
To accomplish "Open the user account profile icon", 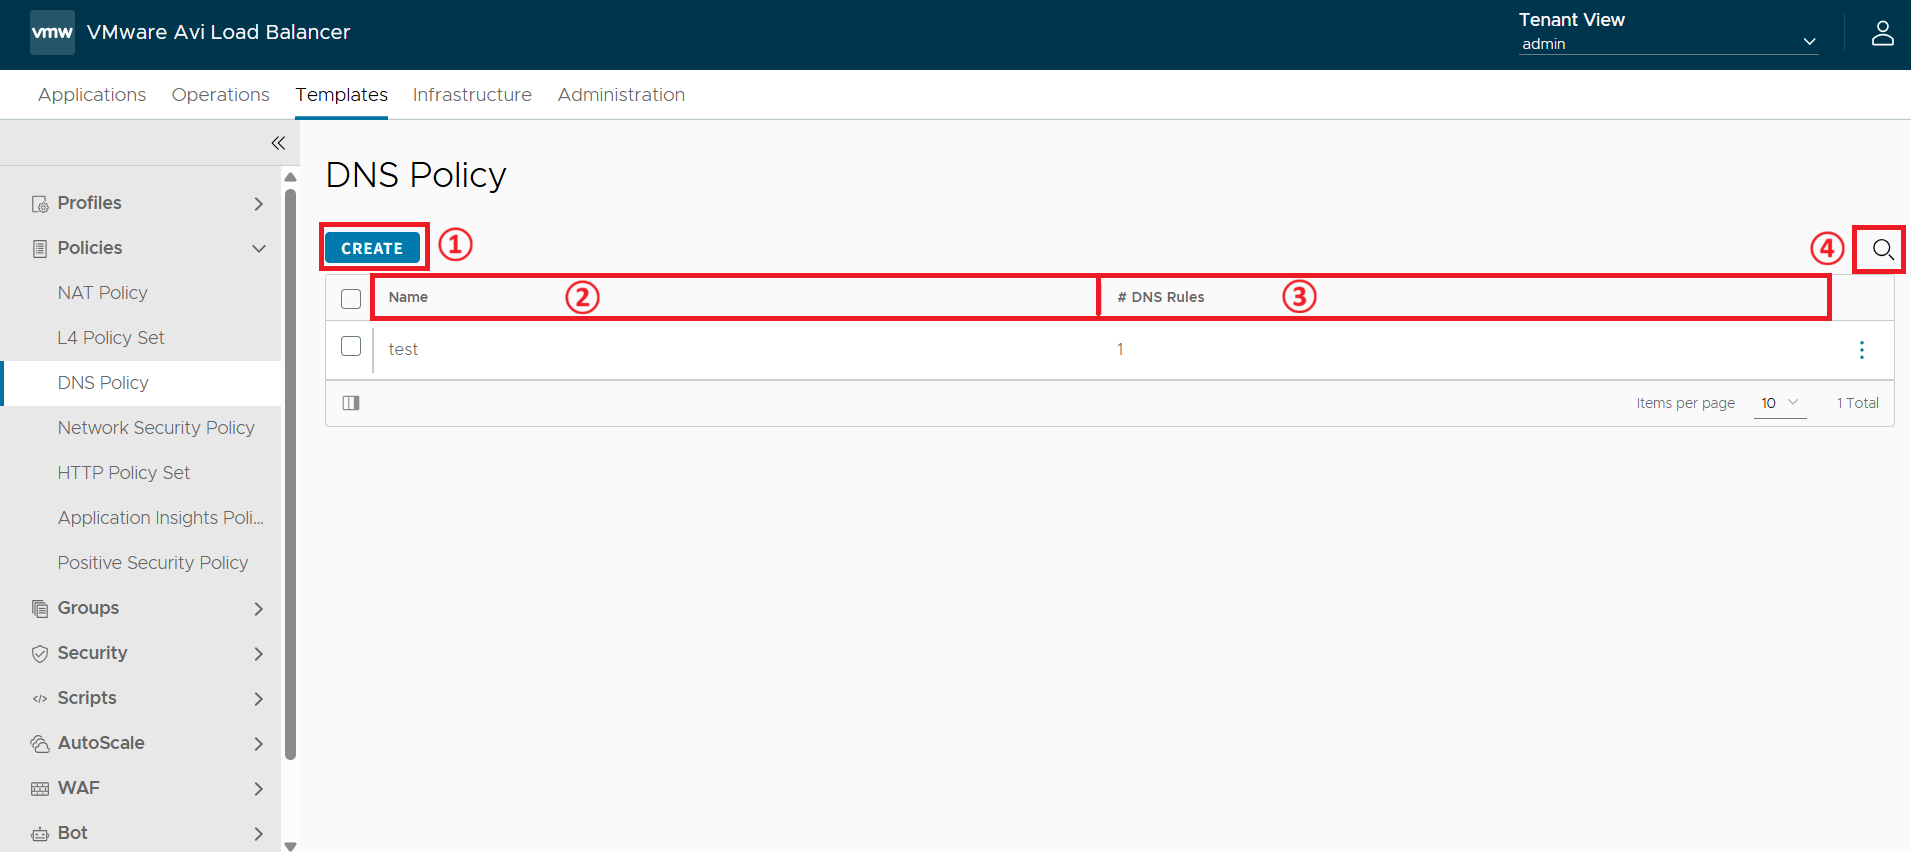I will (x=1882, y=33).
